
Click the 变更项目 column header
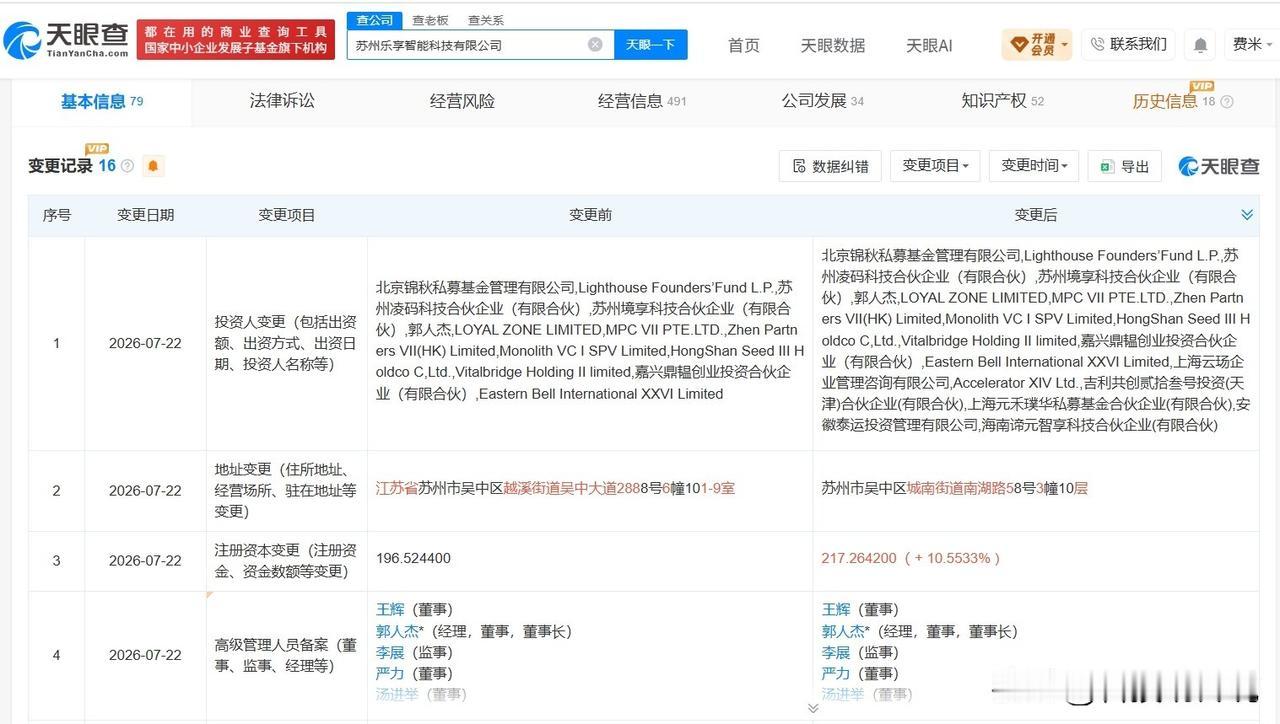(287, 215)
